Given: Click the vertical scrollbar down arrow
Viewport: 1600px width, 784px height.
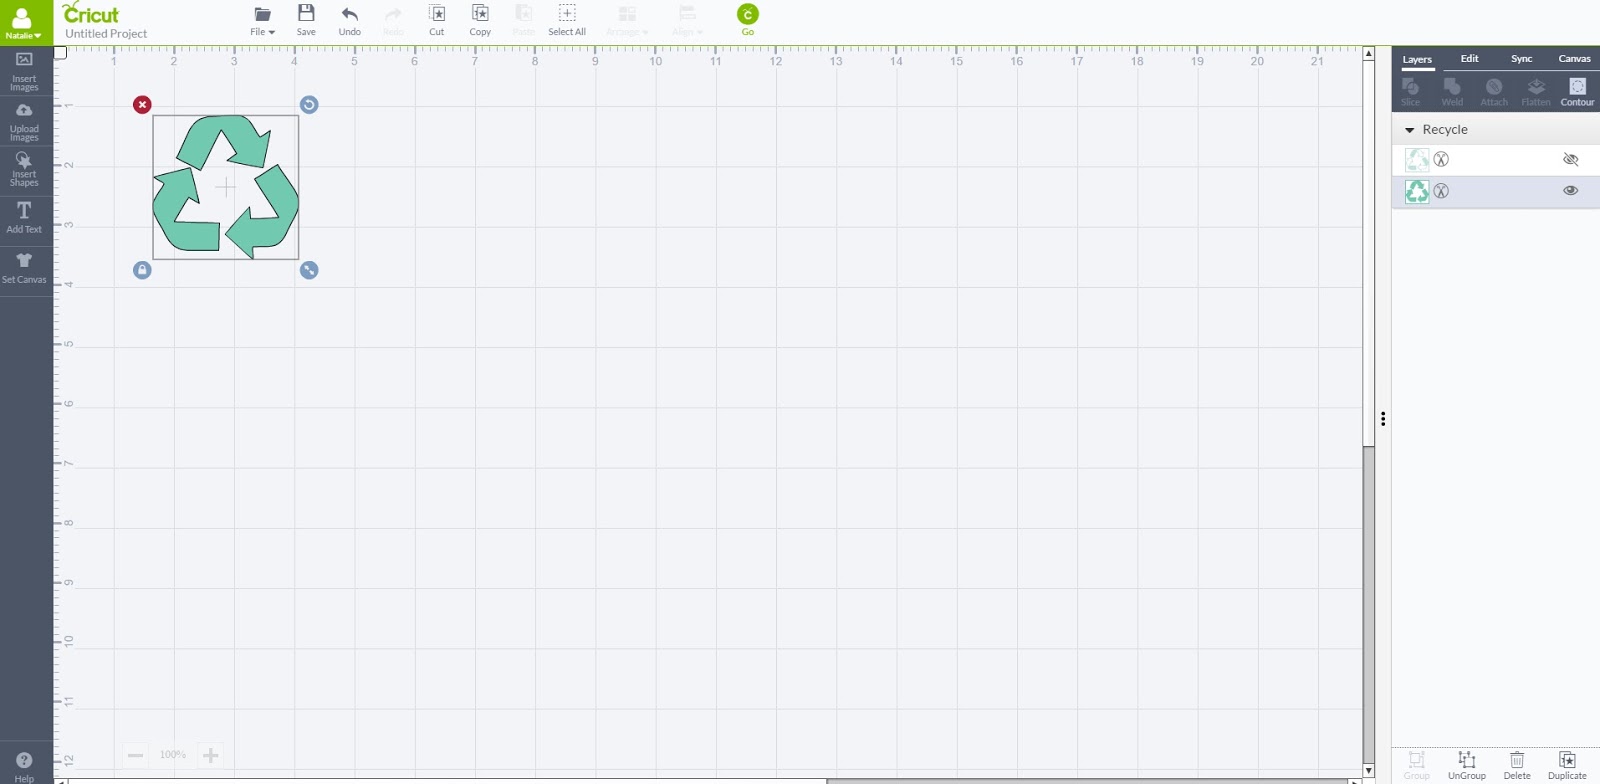Looking at the screenshot, I should (x=1368, y=771).
